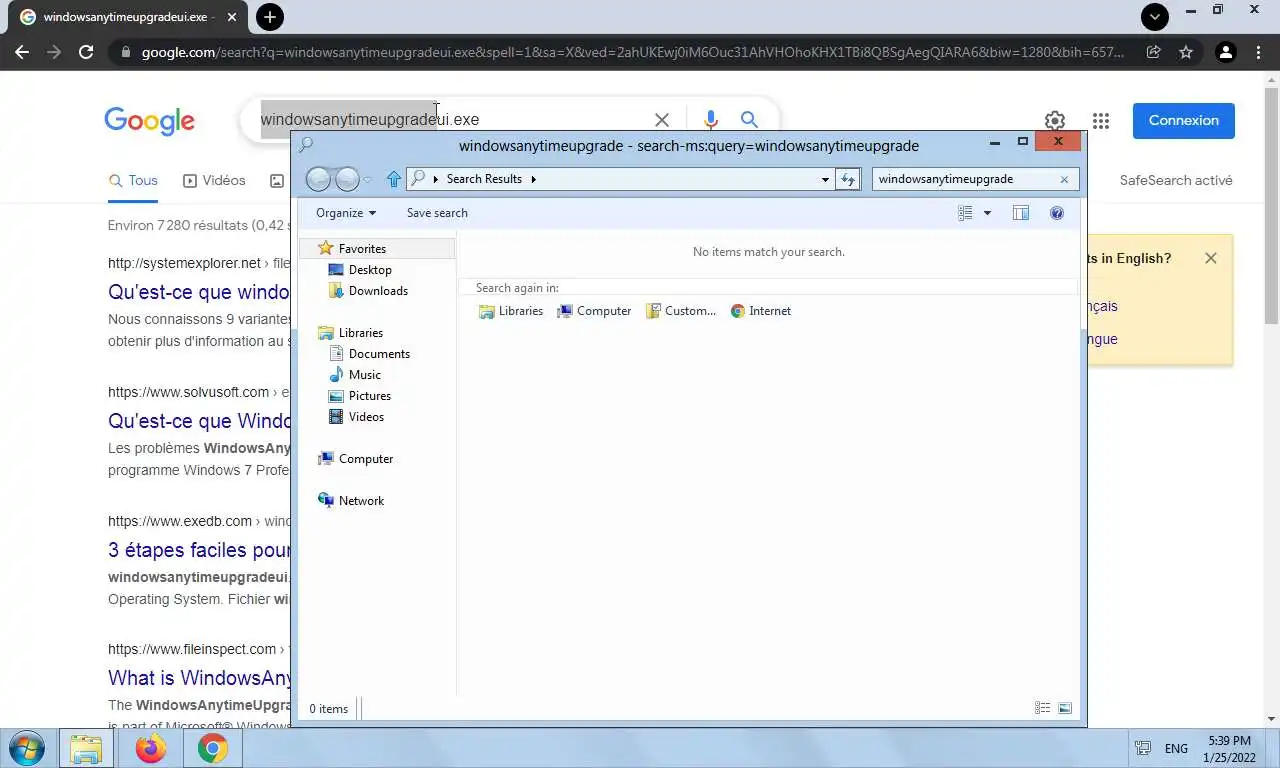Open the change view dropdown arrow
Image resolution: width=1280 pixels, height=768 pixels.
tap(987, 213)
